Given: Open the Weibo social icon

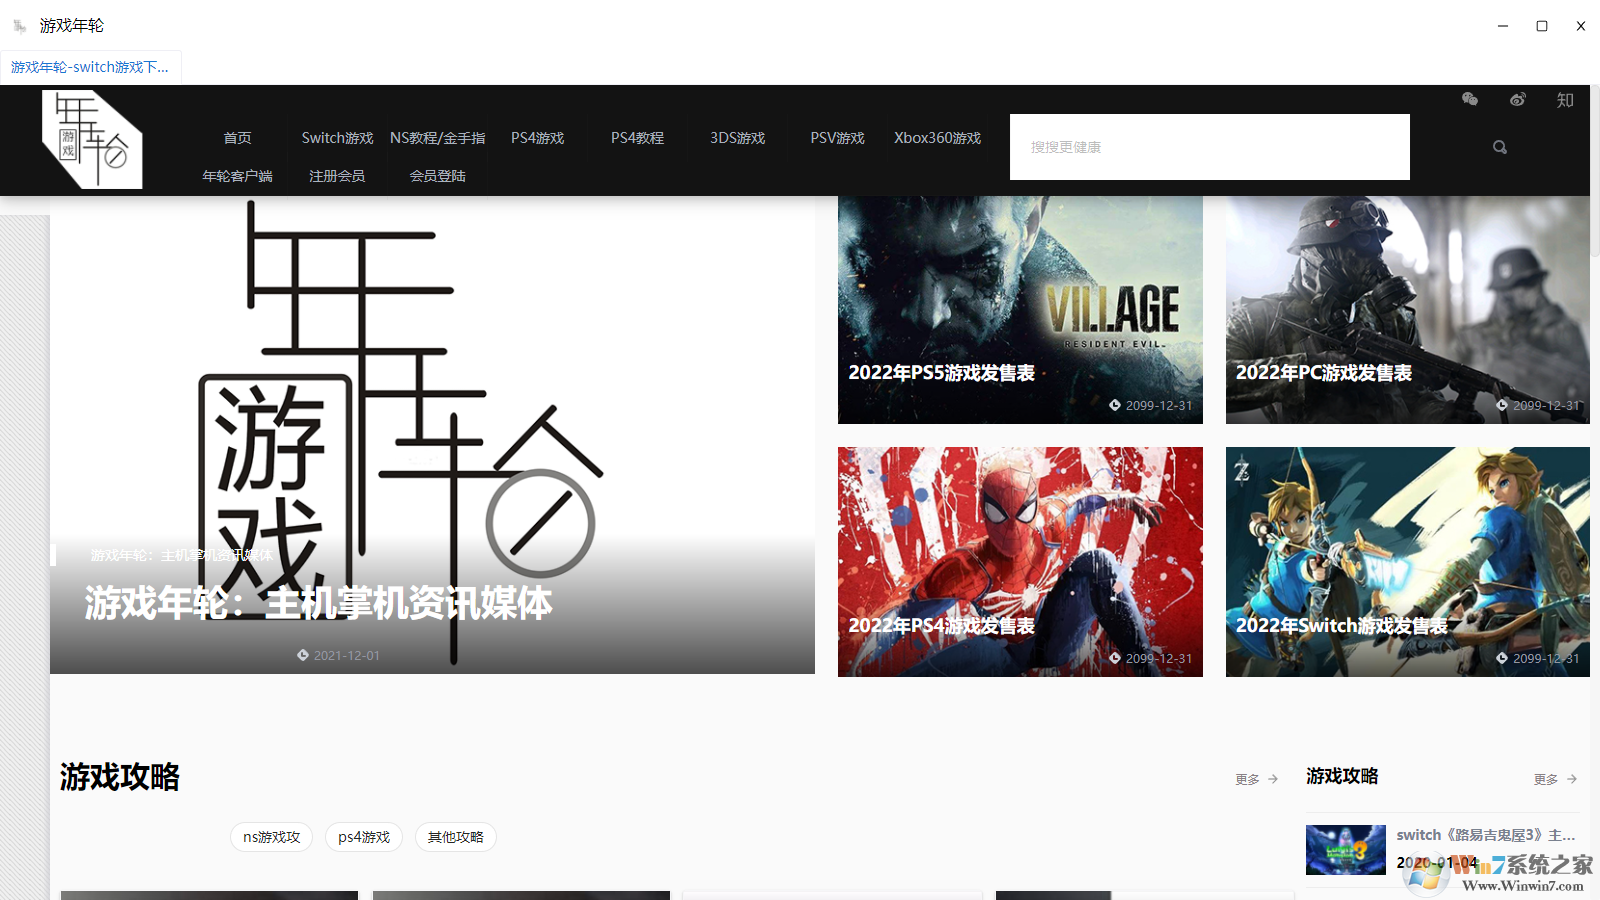Looking at the screenshot, I should click(1518, 99).
